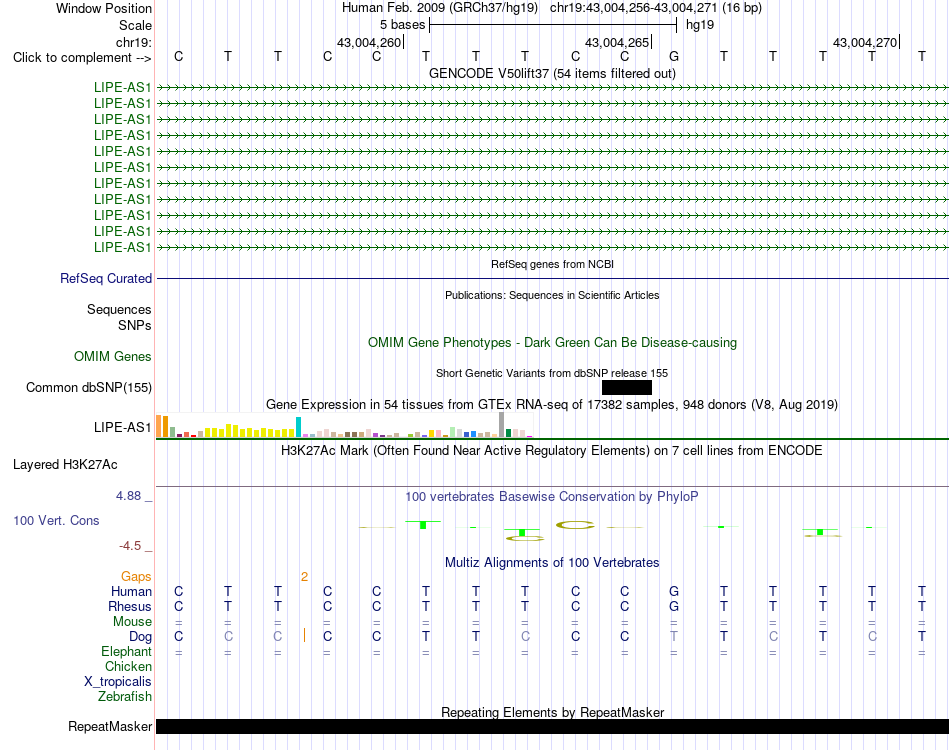This screenshot has height=750, width=950.
Task: Click the Layered H3K27Ac track label
Action: point(65,465)
